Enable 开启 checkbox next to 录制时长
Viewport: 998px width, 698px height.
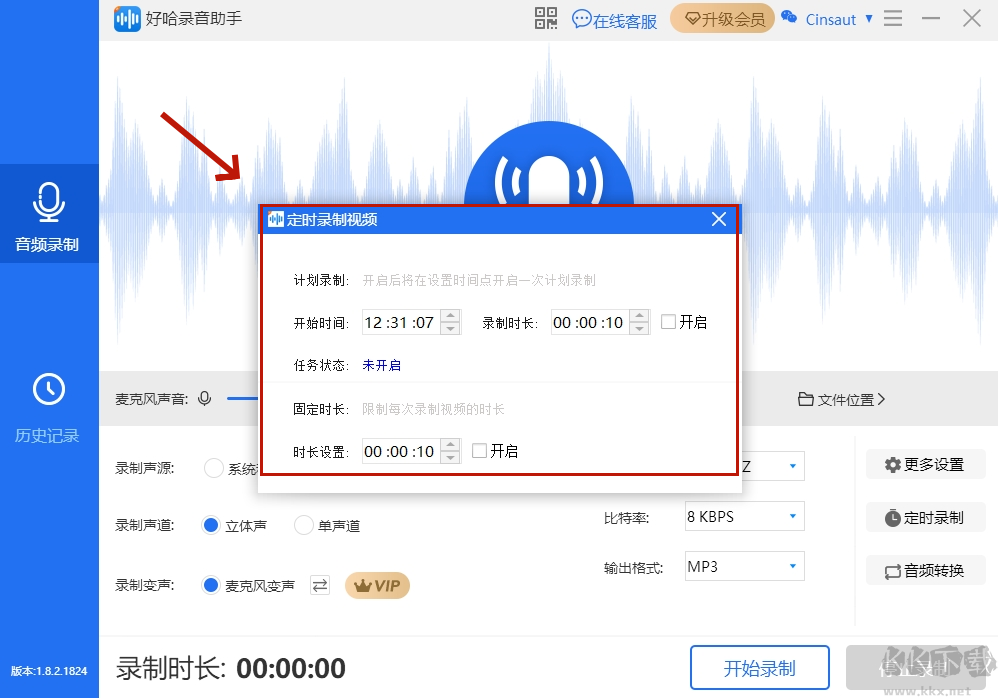(x=666, y=322)
